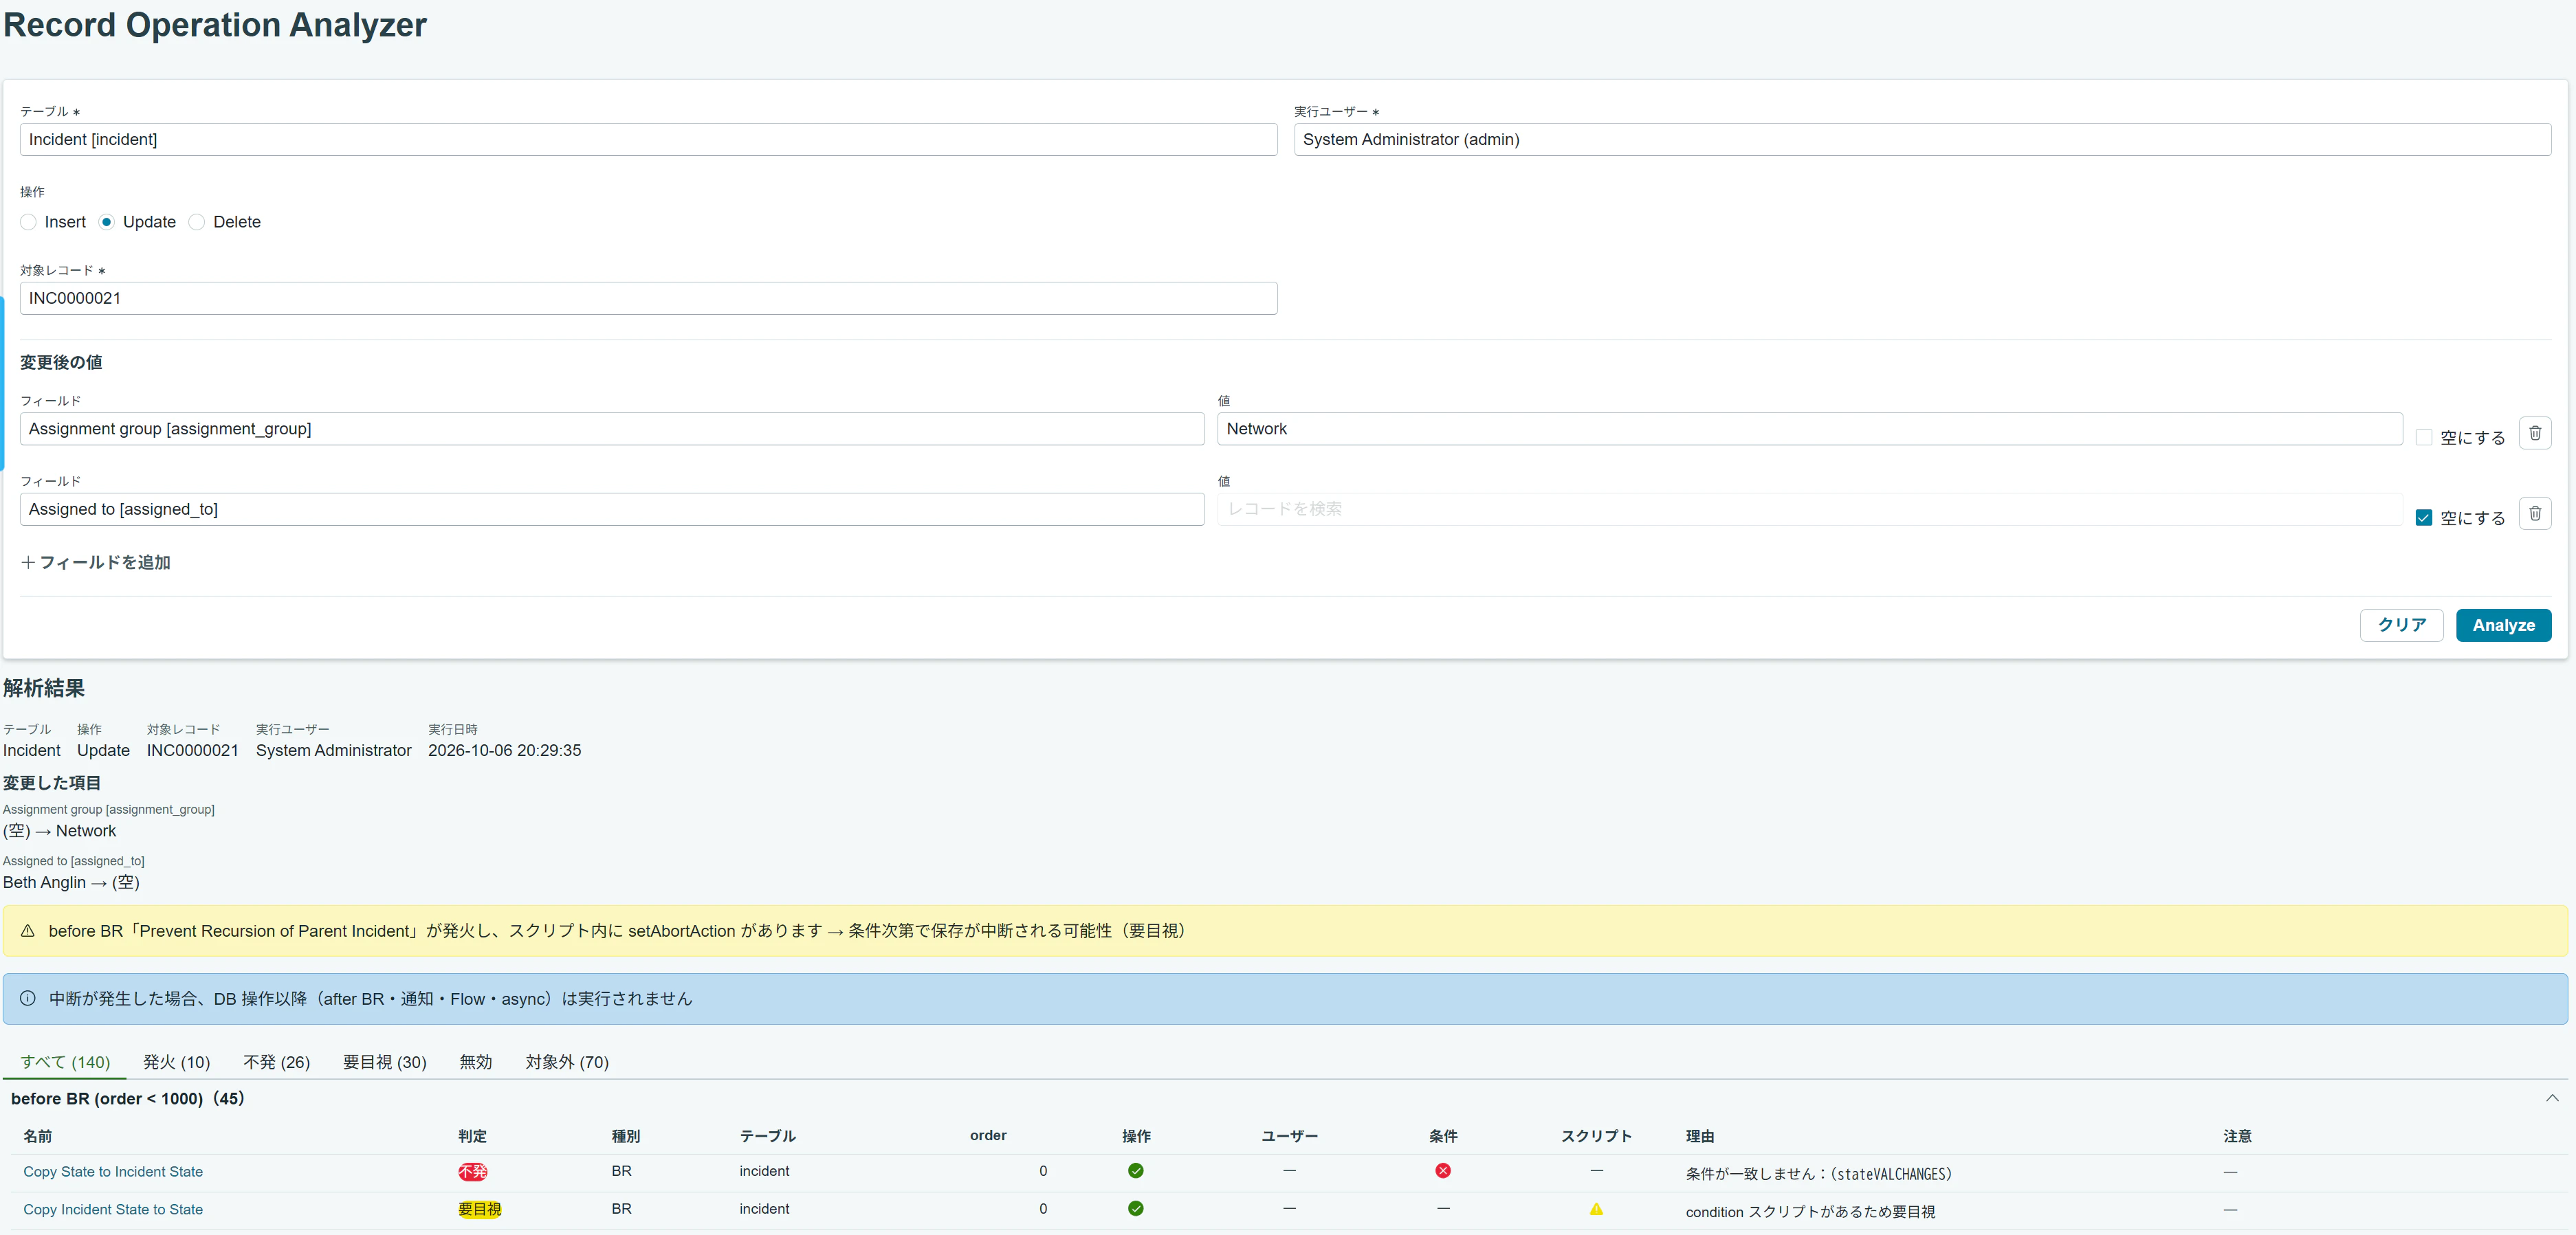Click green check in Copy State to Incident State row
The height and width of the screenshot is (1235, 2576).
pyautogui.click(x=1135, y=1170)
